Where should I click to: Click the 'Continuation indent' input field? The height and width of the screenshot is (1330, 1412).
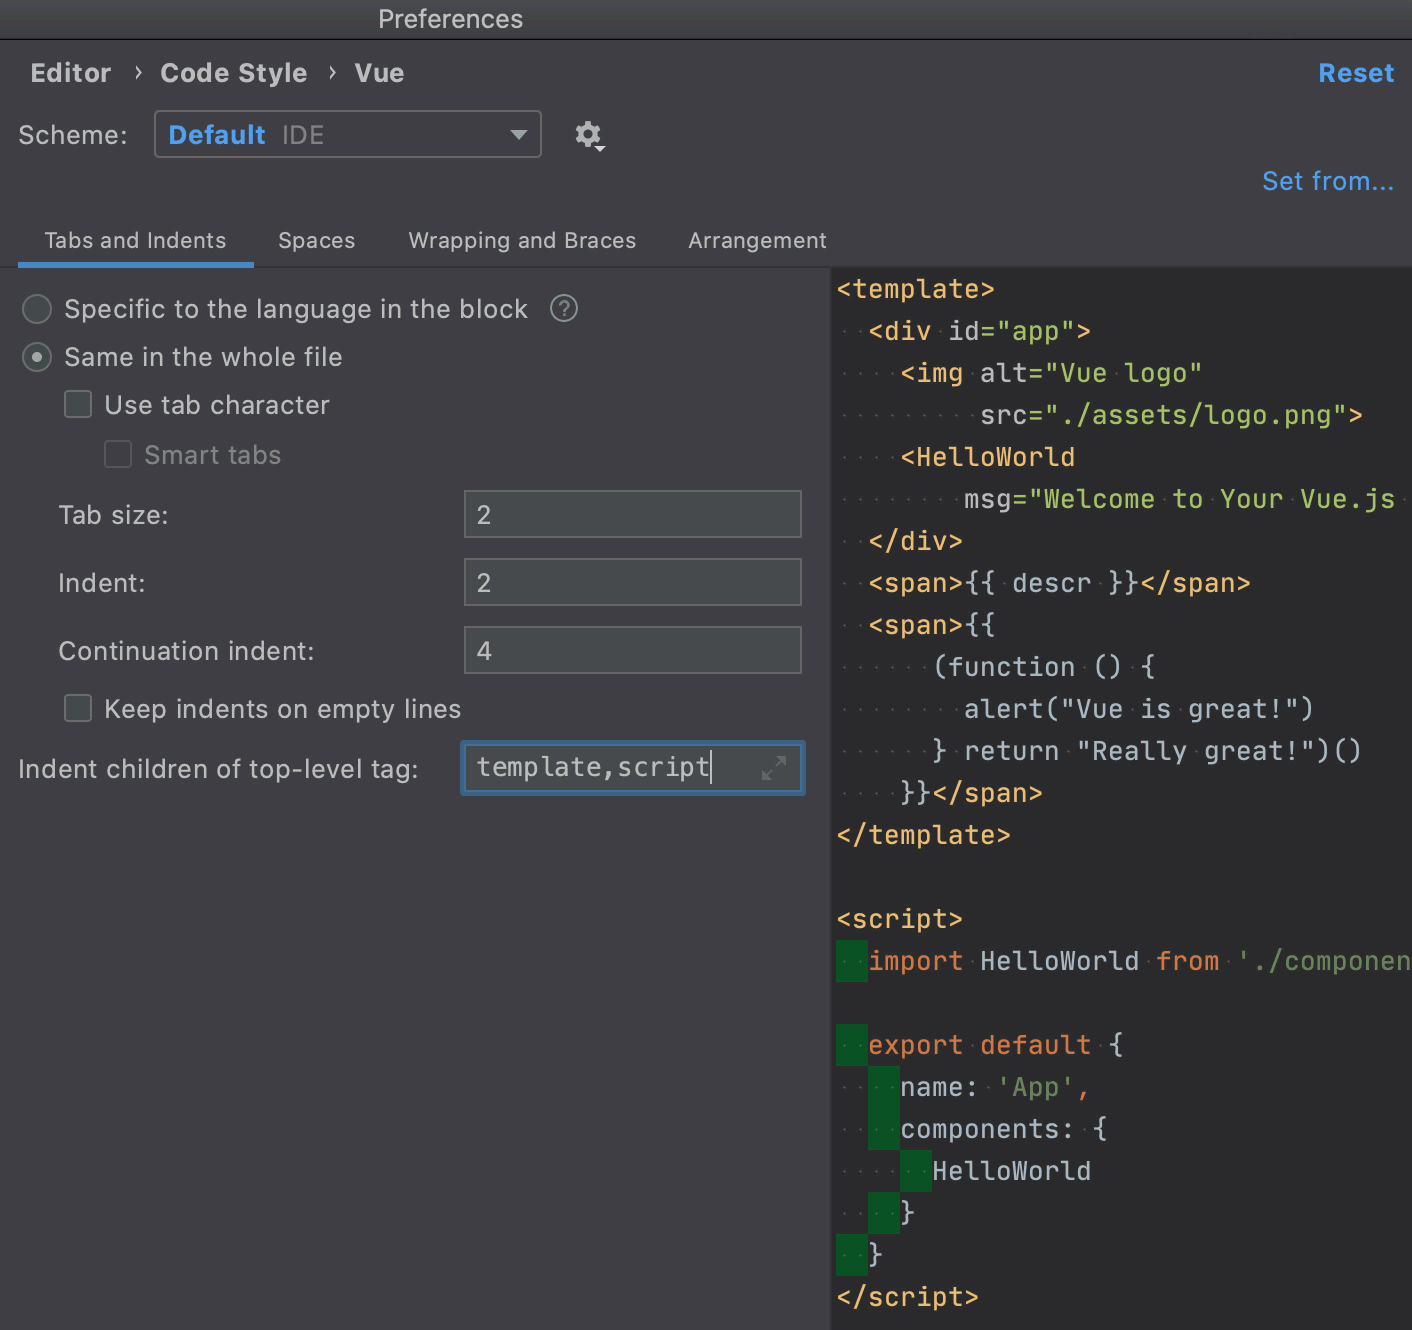[632, 650]
